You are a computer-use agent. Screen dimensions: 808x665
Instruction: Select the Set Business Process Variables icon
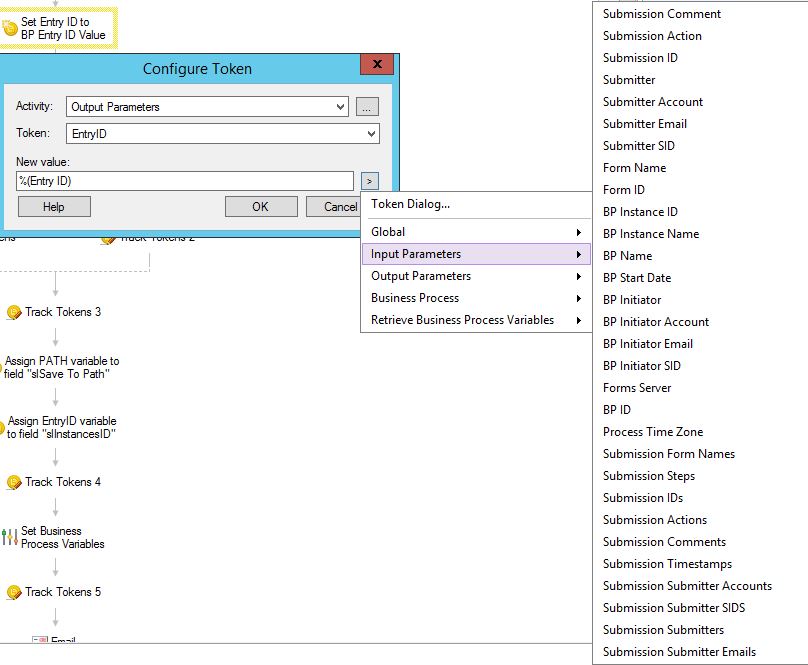(x=9, y=537)
